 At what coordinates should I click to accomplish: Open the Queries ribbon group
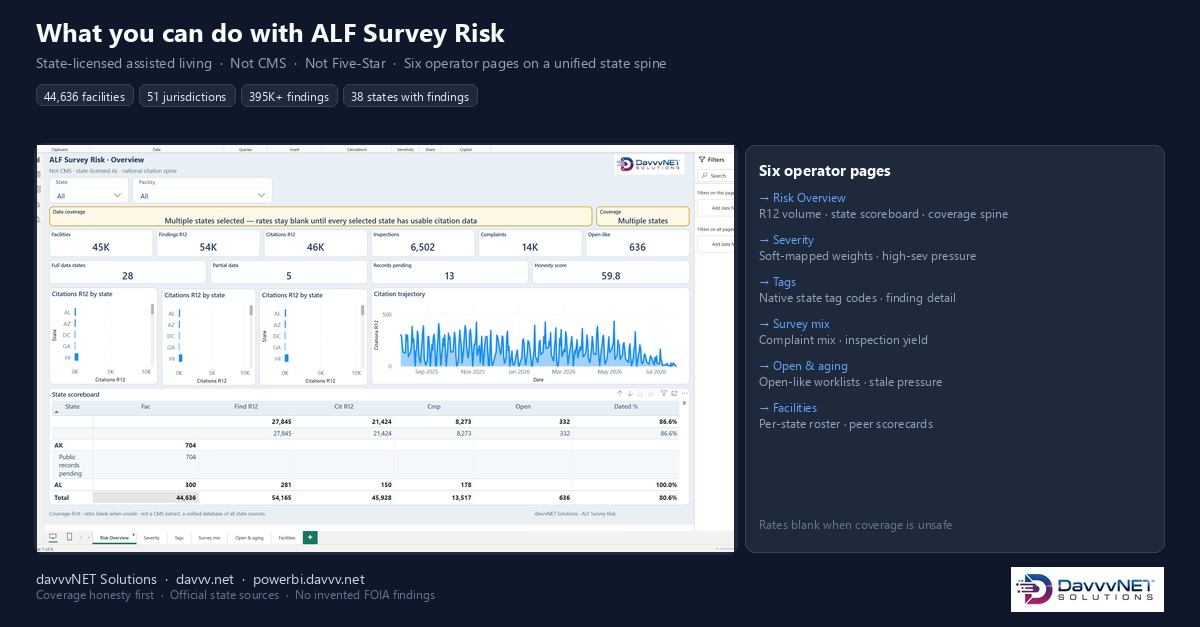(x=245, y=149)
